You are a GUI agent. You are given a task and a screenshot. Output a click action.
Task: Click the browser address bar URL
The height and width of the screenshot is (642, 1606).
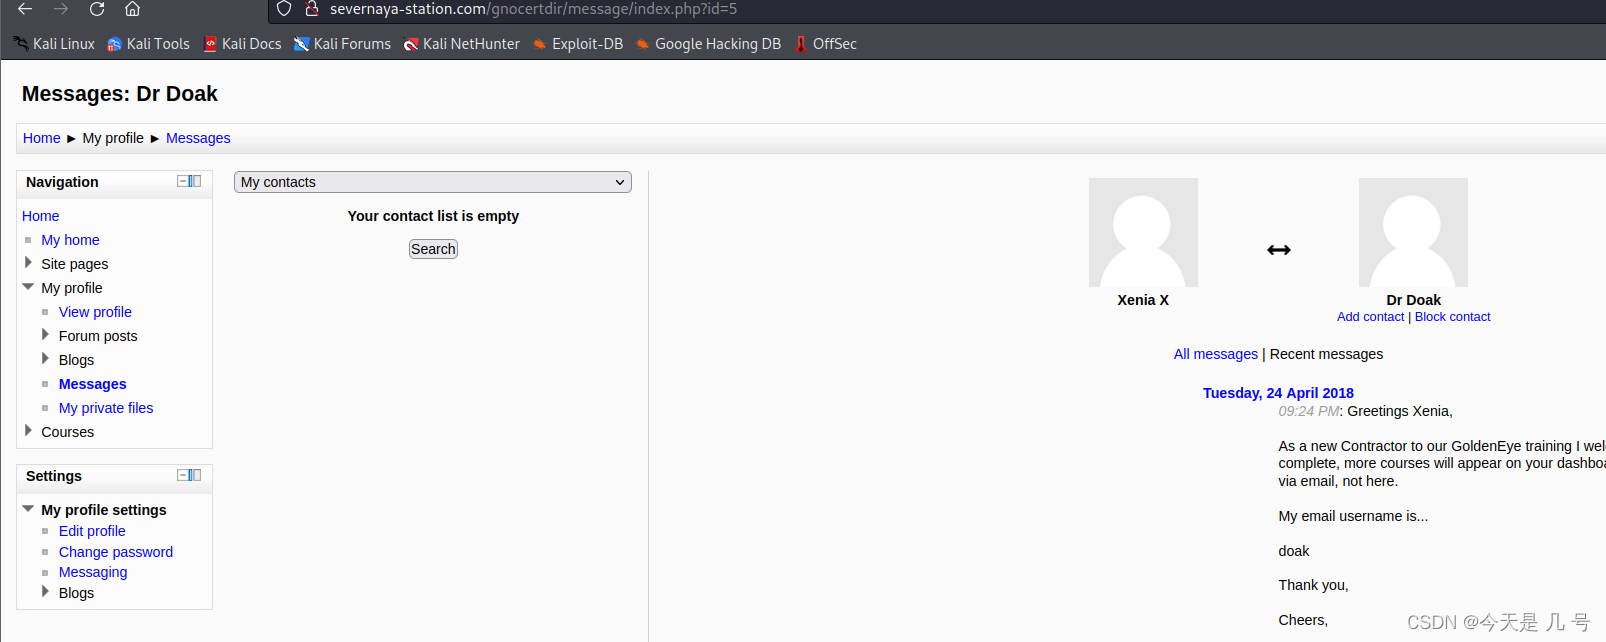tap(533, 9)
